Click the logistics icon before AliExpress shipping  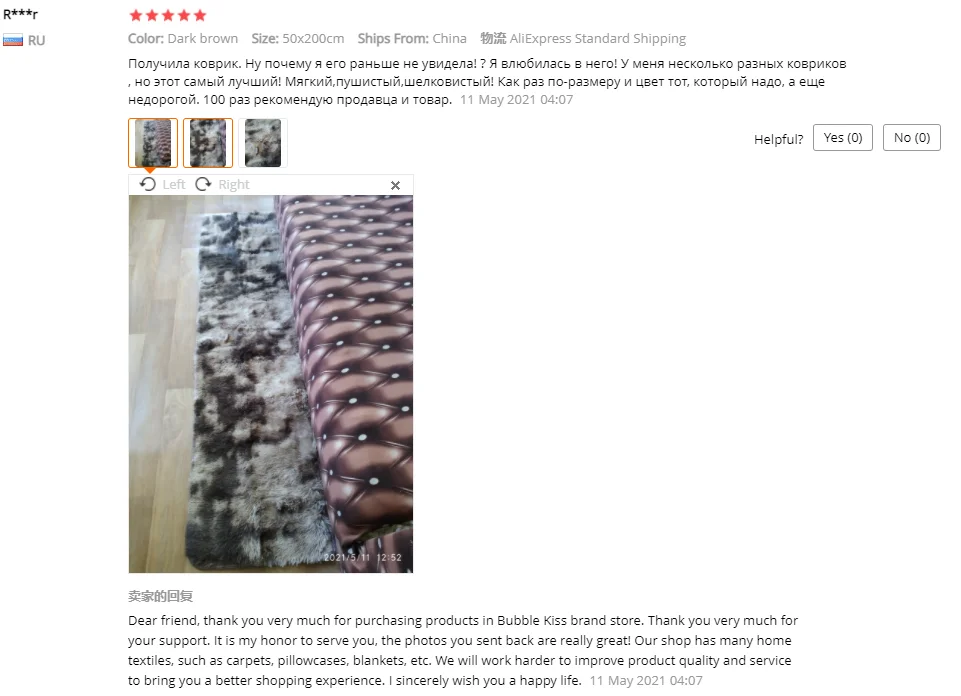493,38
